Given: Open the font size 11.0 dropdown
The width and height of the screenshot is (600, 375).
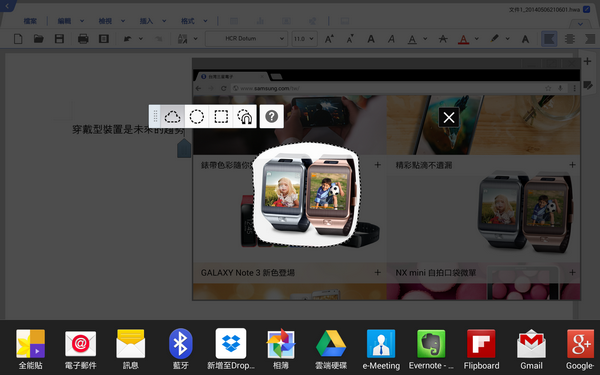Looking at the screenshot, I should pos(304,39).
